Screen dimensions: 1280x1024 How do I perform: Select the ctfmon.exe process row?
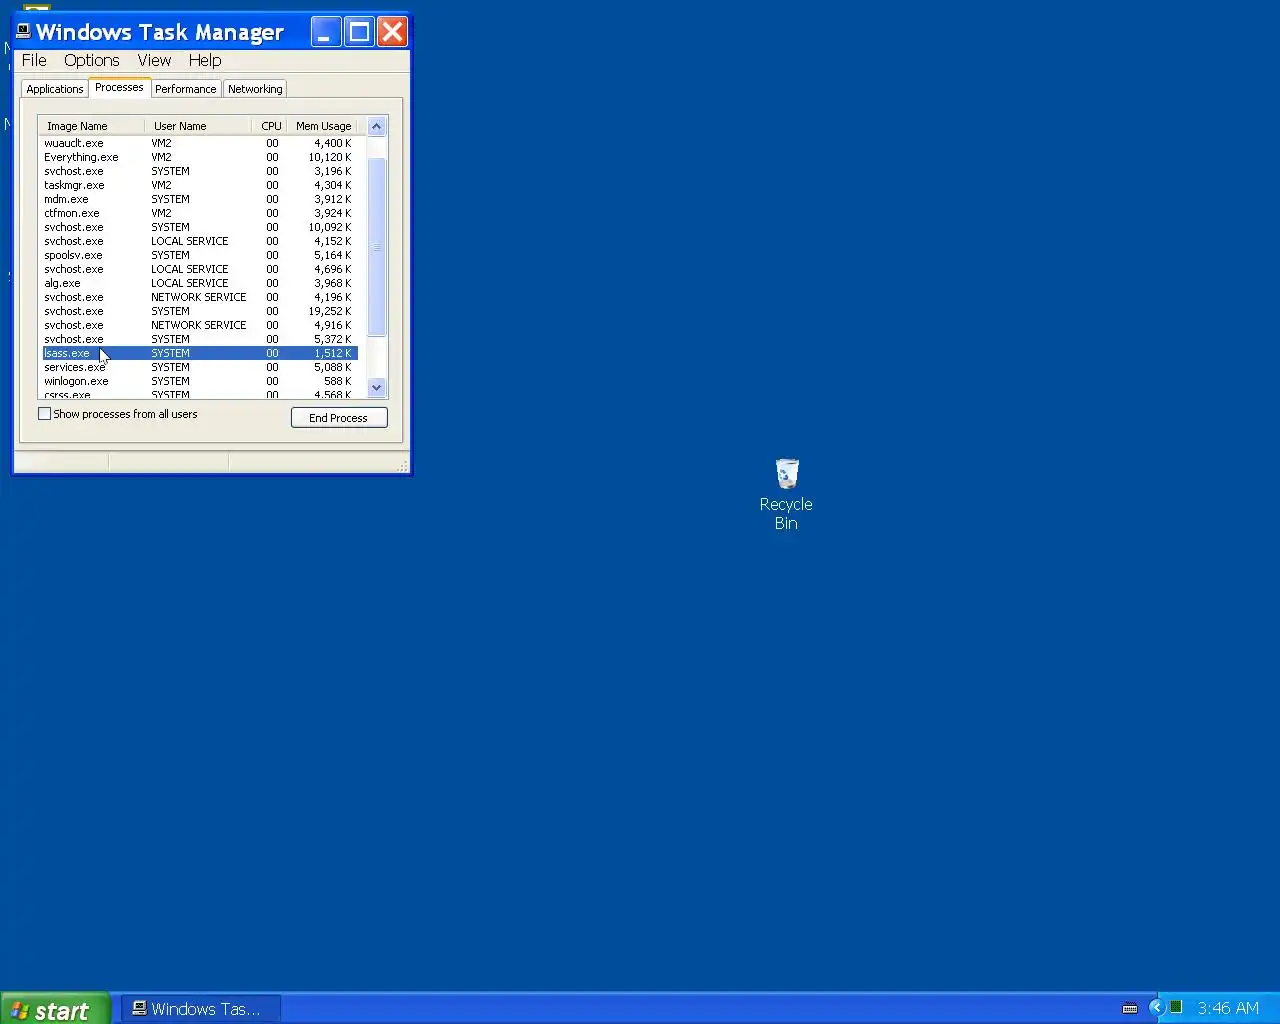[x=198, y=213]
